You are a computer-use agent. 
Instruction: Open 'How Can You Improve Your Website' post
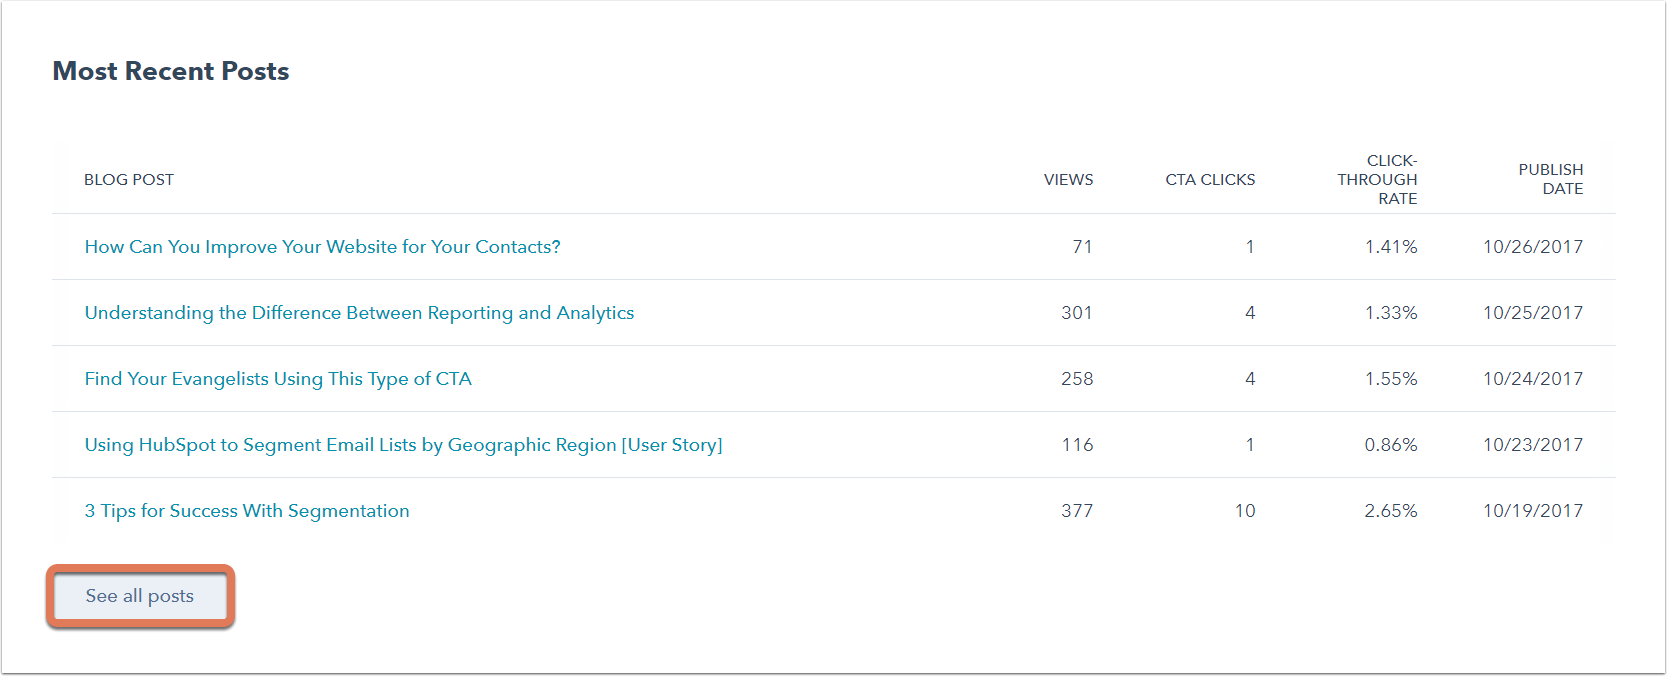click(322, 247)
